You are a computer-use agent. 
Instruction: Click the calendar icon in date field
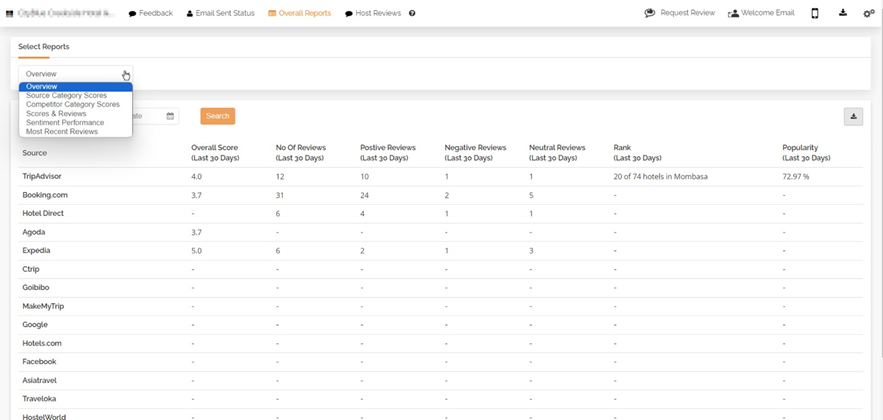[170, 116]
